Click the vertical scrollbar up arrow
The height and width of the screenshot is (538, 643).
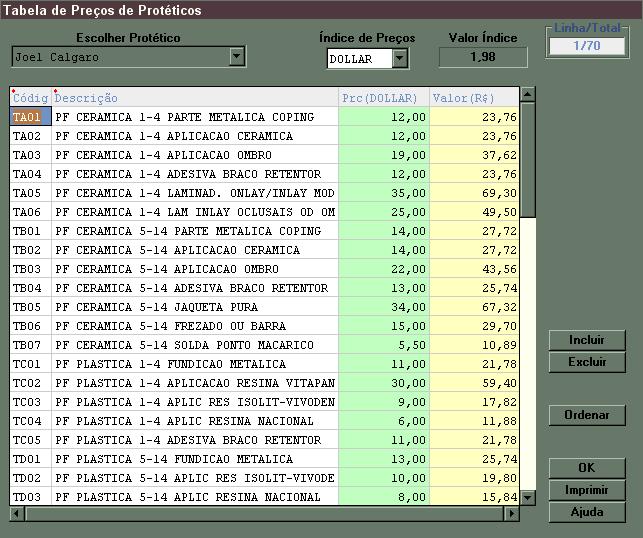(x=527, y=94)
